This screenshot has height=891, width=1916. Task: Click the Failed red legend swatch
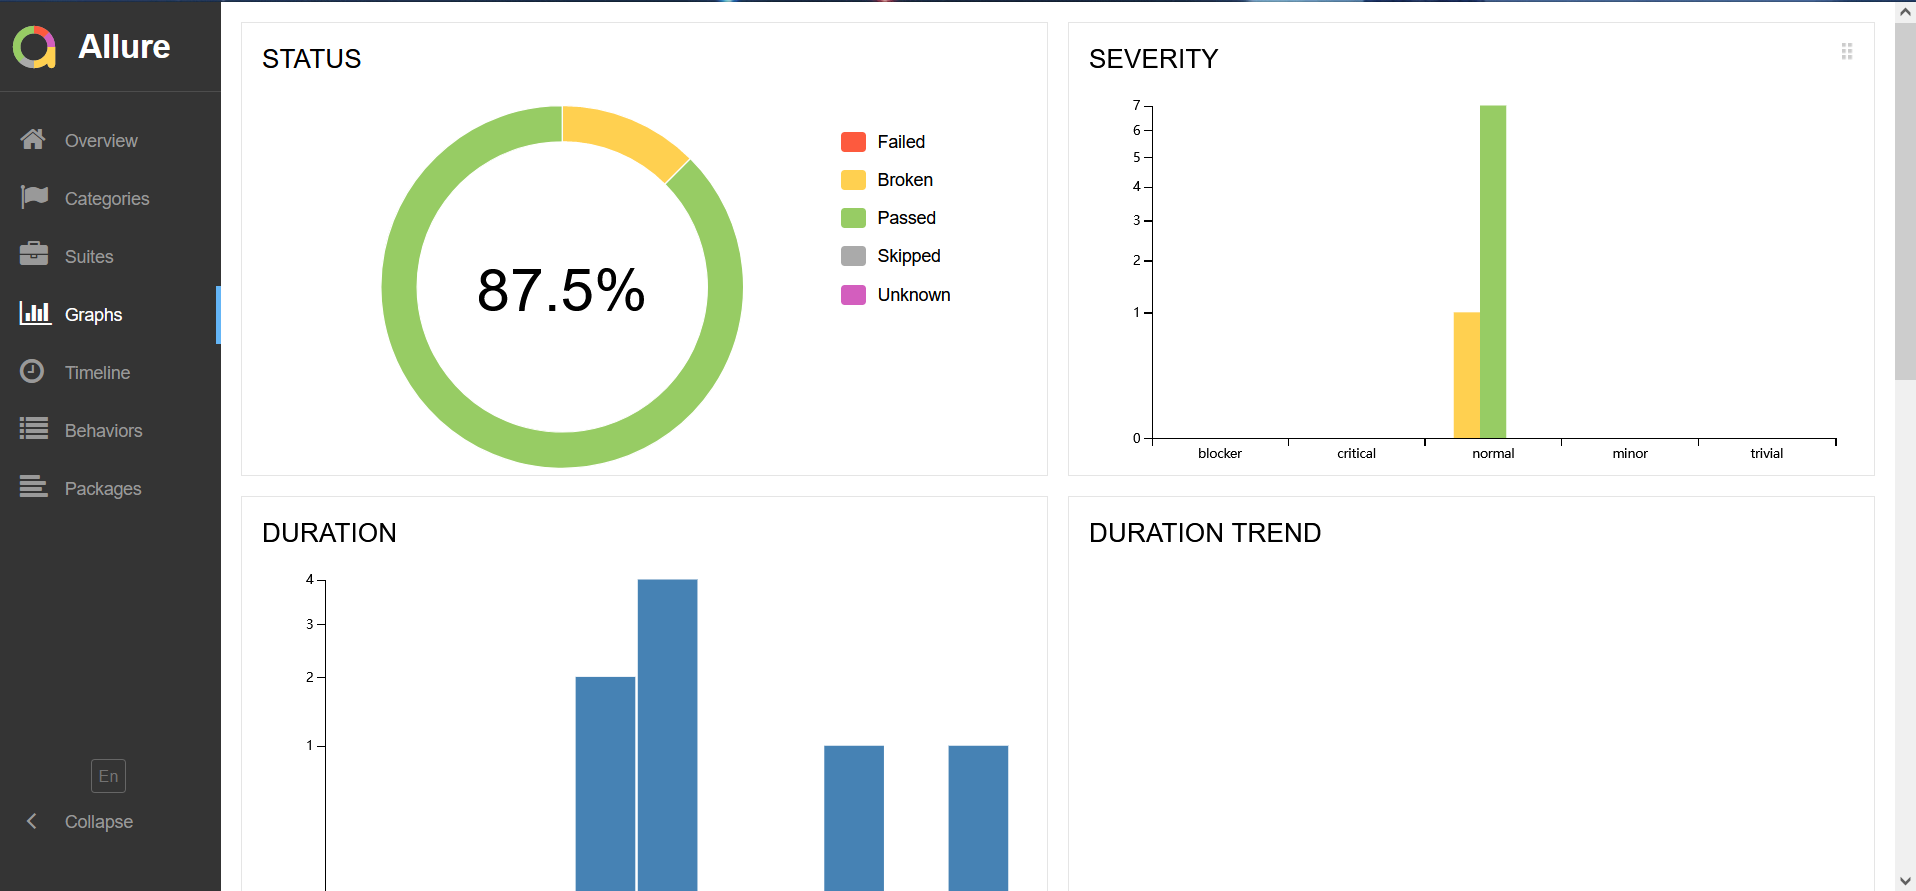tap(853, 142)
